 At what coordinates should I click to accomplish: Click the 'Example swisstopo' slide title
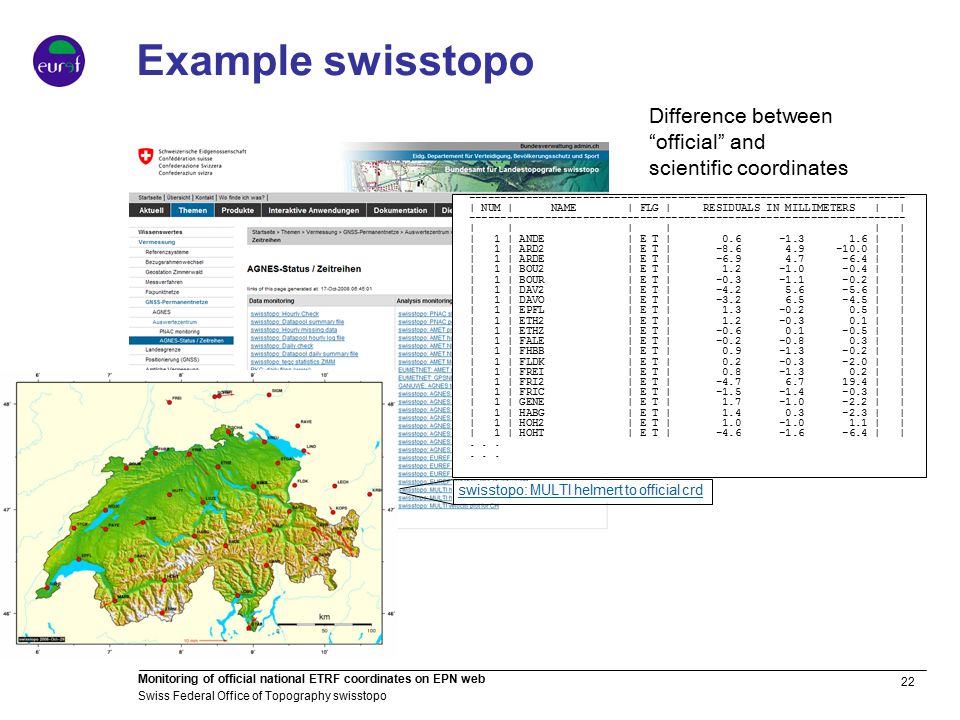pyautogui.click(x=335, y=61)
